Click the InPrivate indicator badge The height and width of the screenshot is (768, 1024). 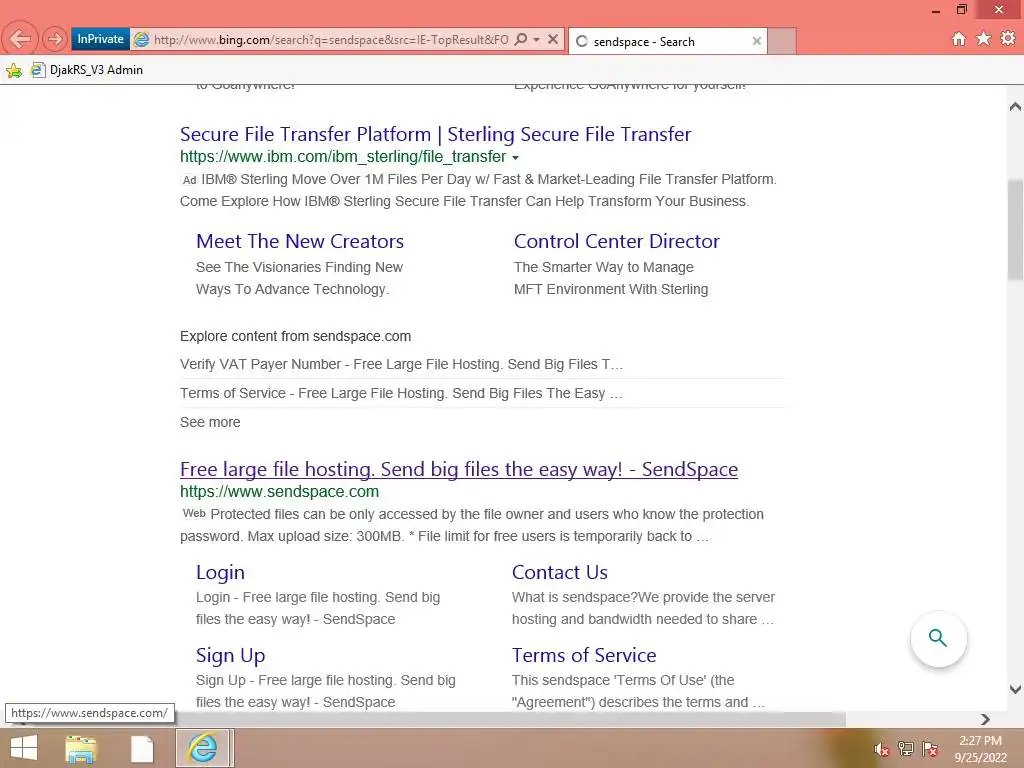(x=100, y=39)
